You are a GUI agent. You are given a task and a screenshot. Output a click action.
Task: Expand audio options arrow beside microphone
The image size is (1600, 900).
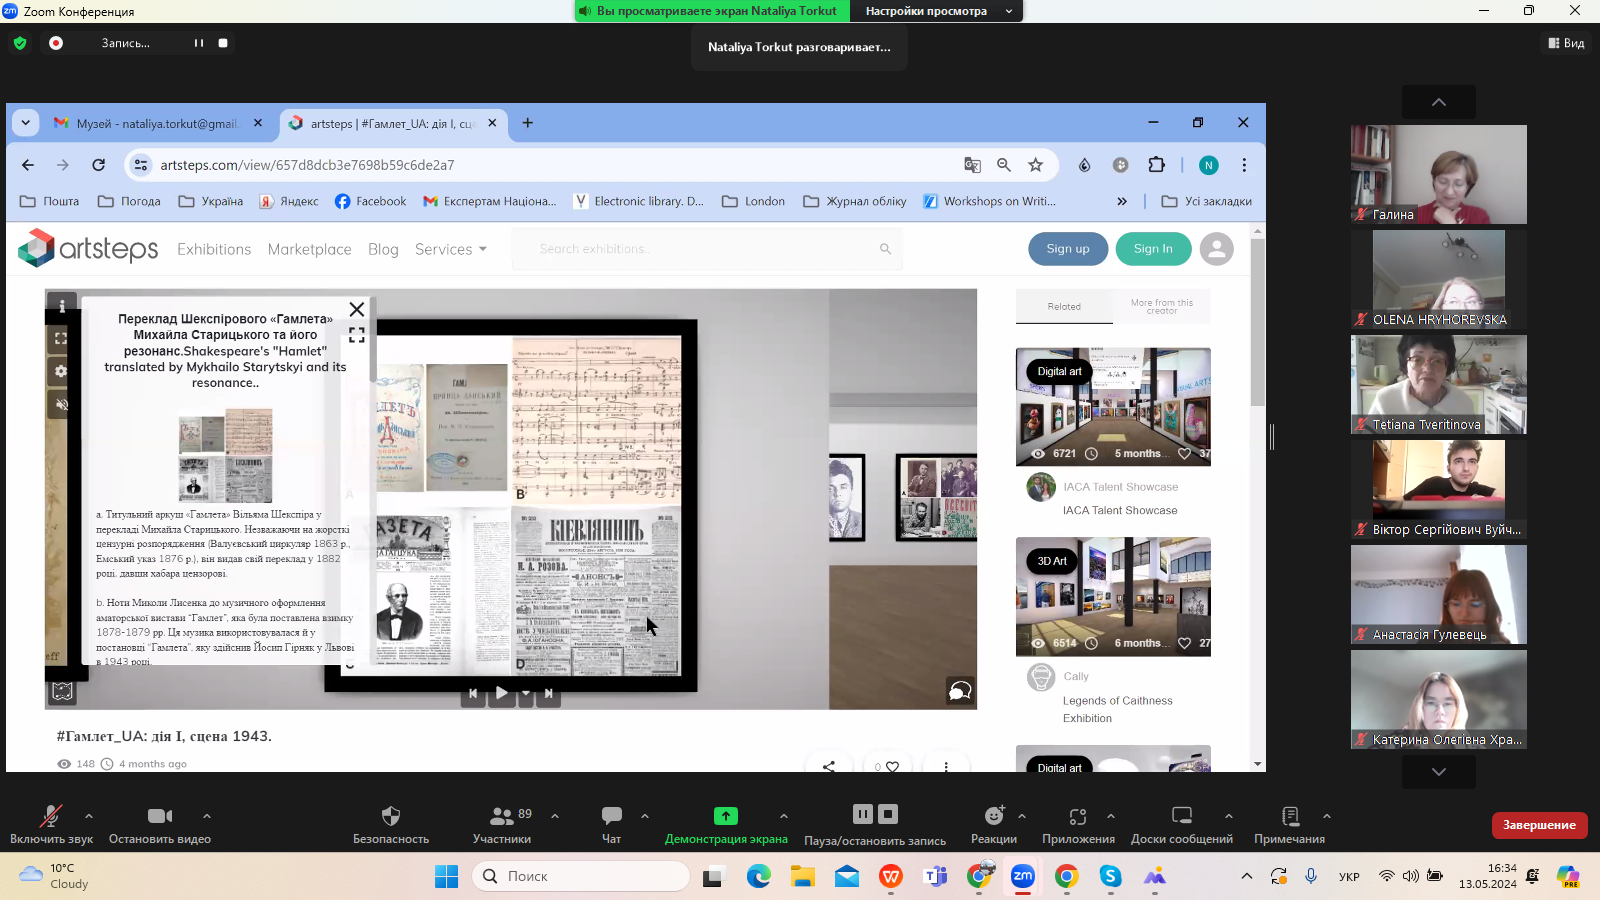point(89,816)
